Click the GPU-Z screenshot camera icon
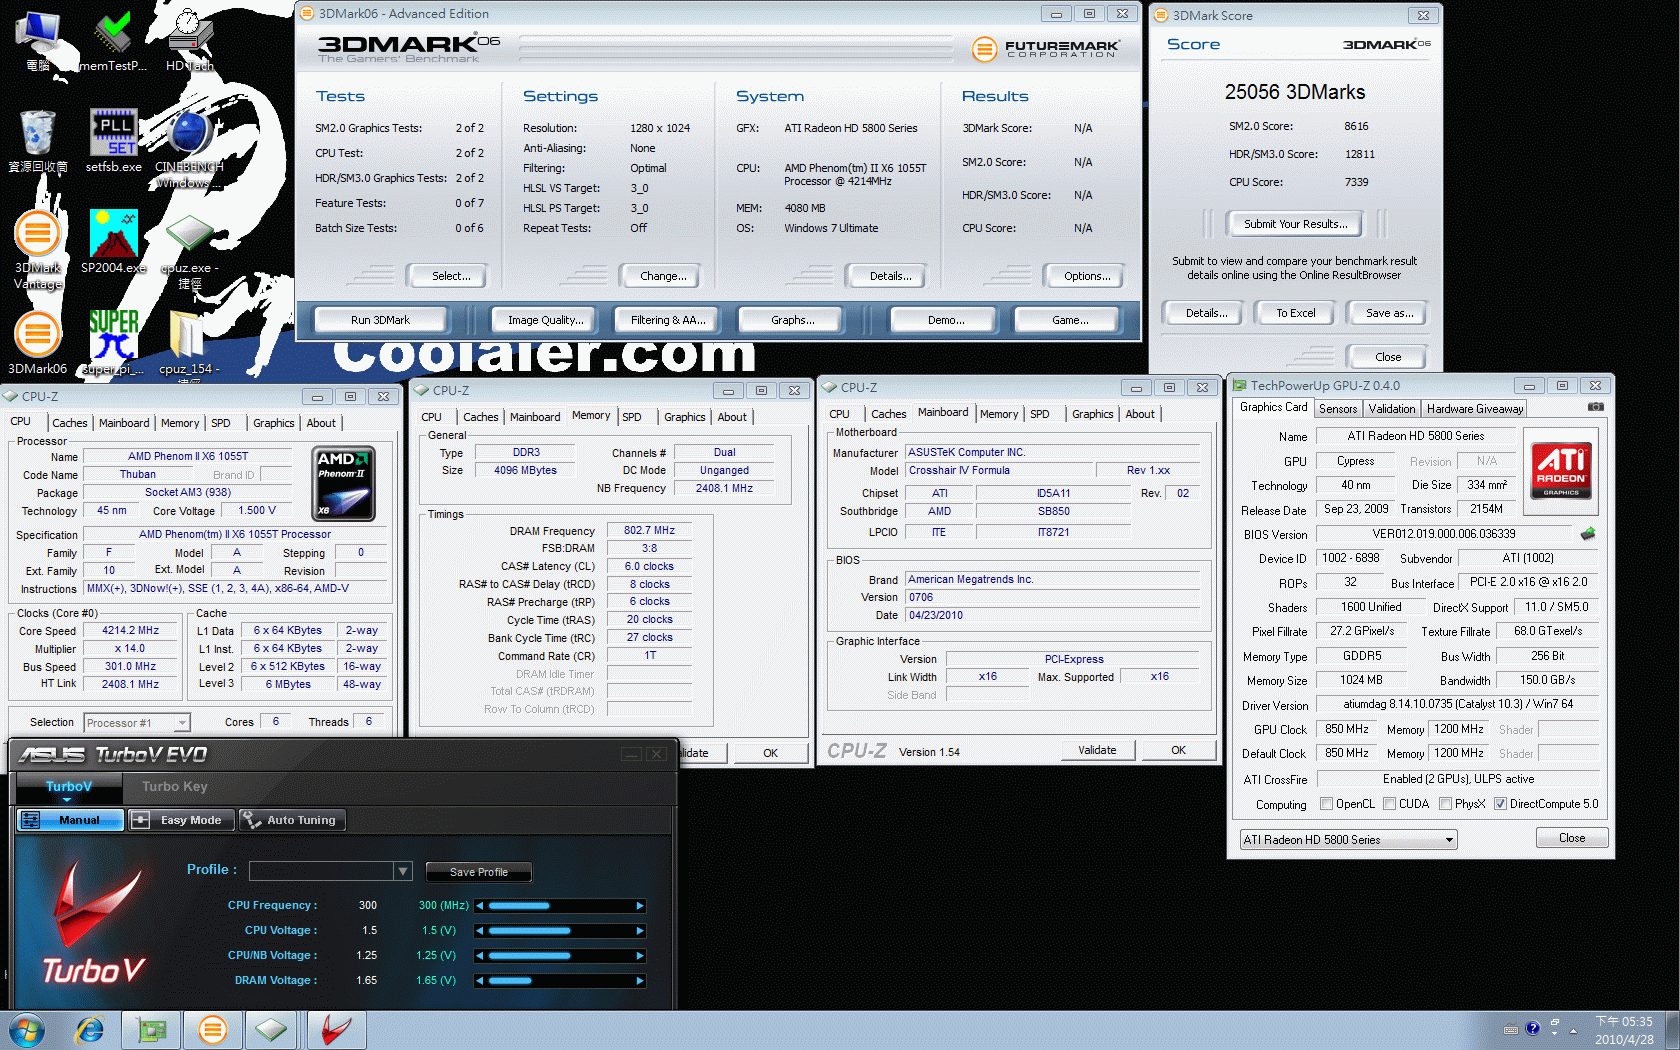 click(x=1596, y=407)
